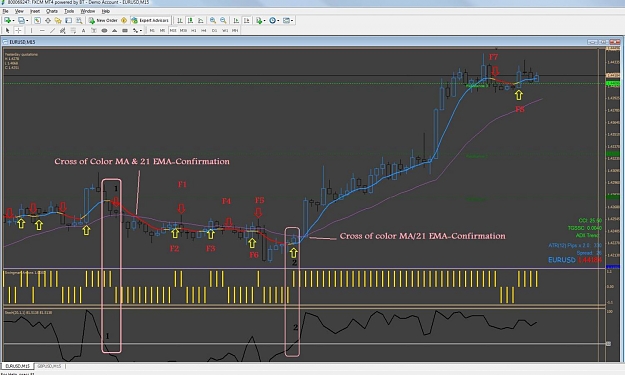
Task: Select the Equidistant Channel tool
Action: coord(63,30)
